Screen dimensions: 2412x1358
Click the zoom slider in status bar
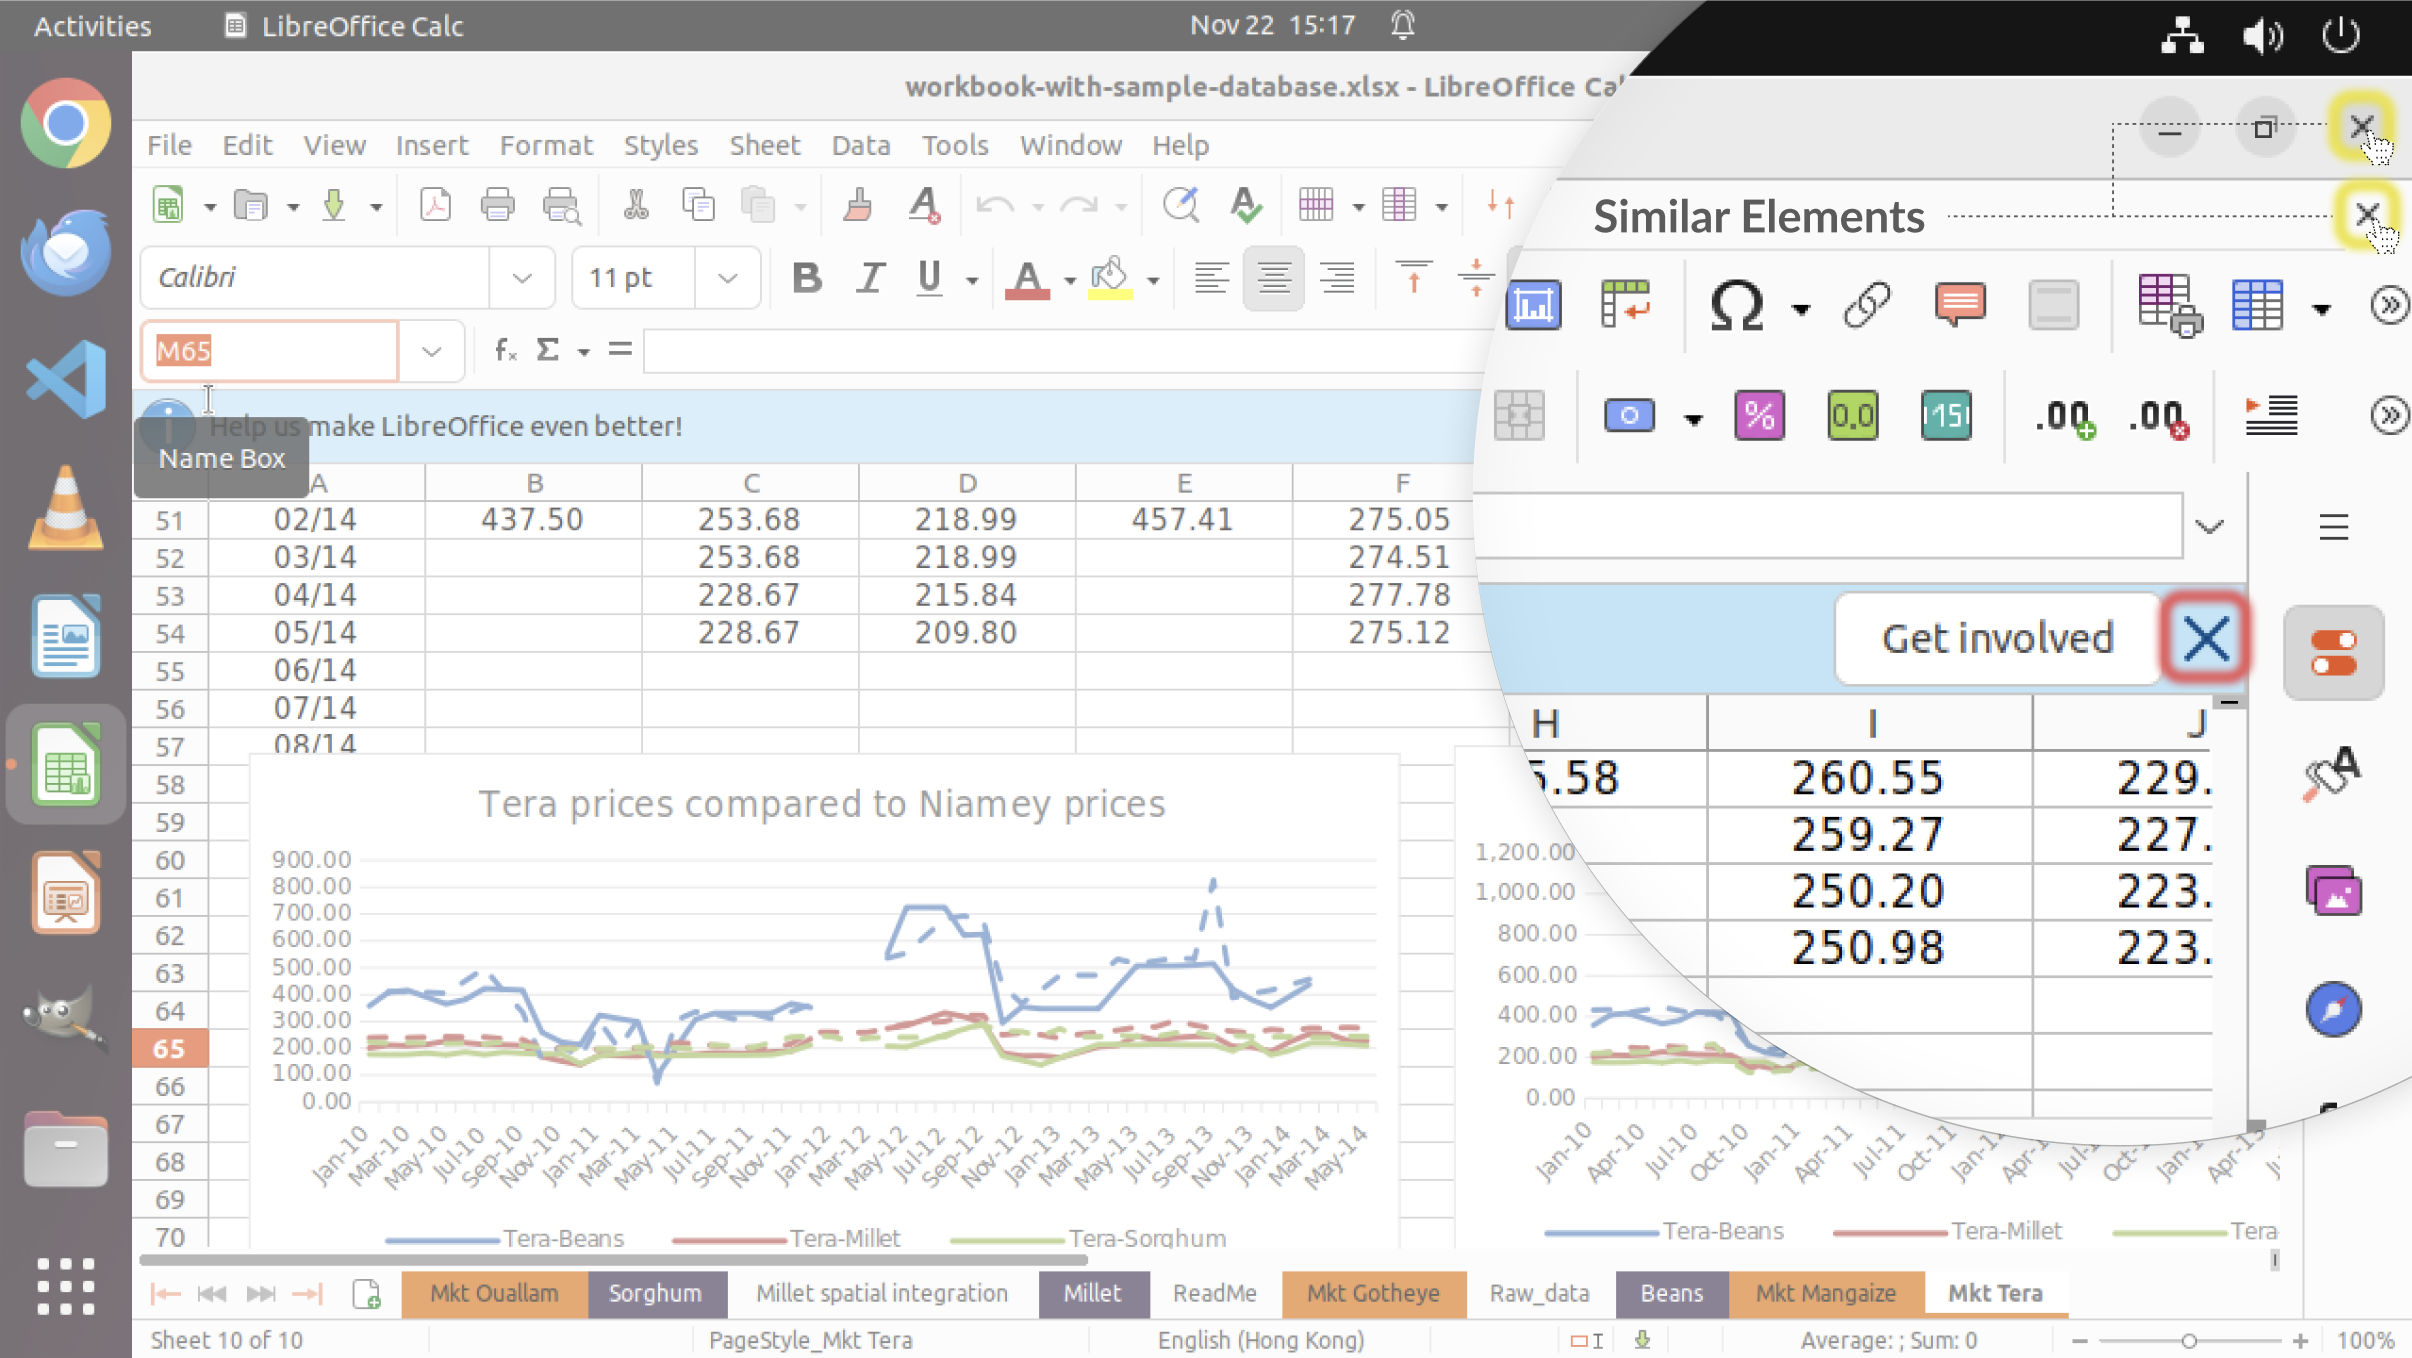pos(2188,1341)
